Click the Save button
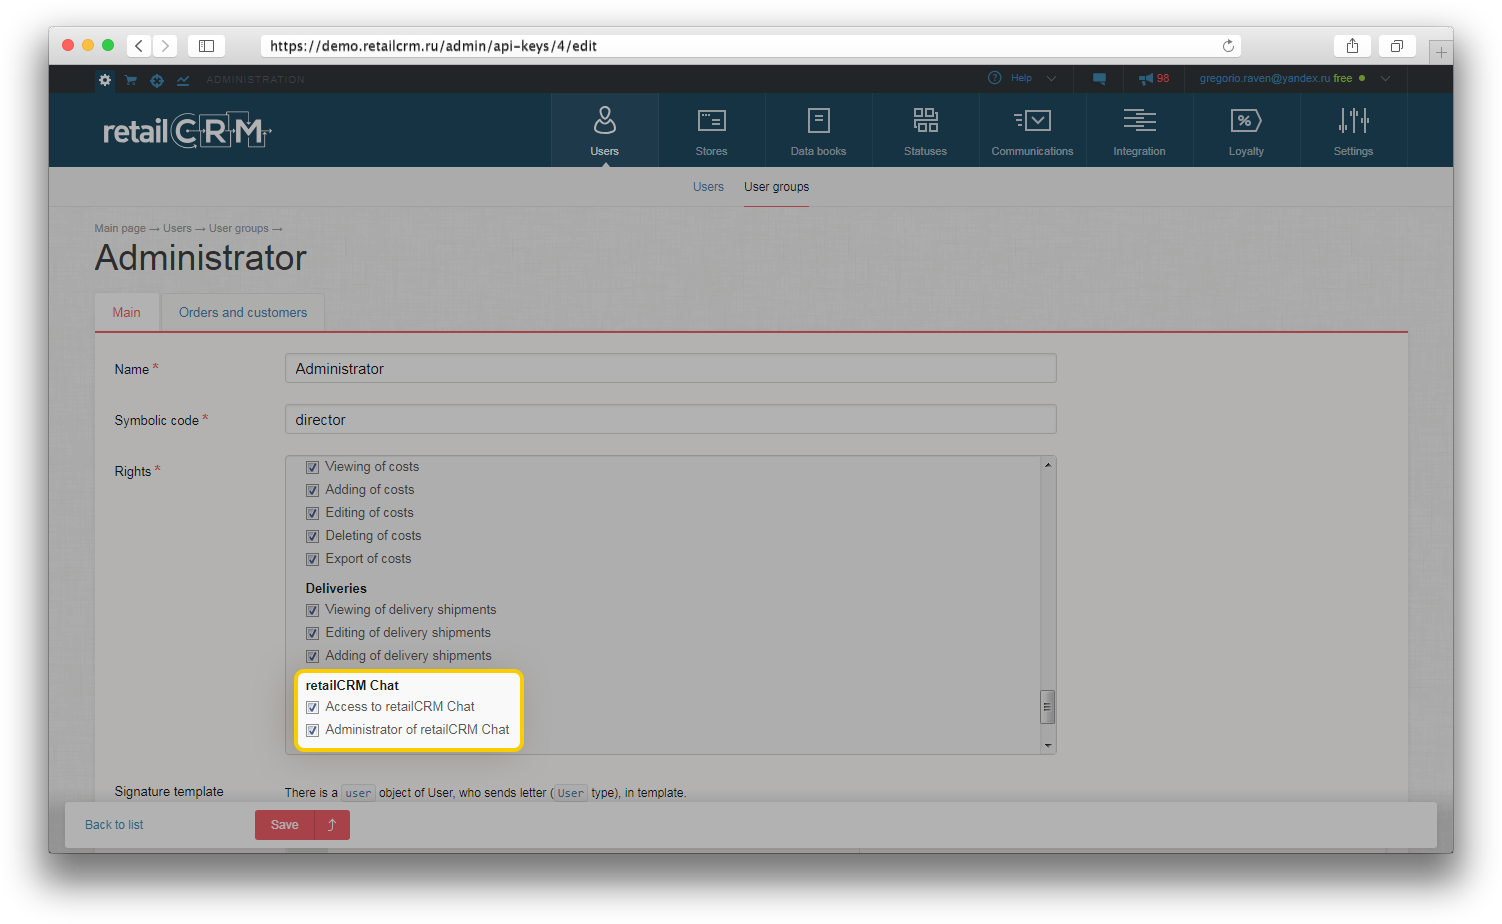This screenshot has width=1502, height=924. pos(285,825)
